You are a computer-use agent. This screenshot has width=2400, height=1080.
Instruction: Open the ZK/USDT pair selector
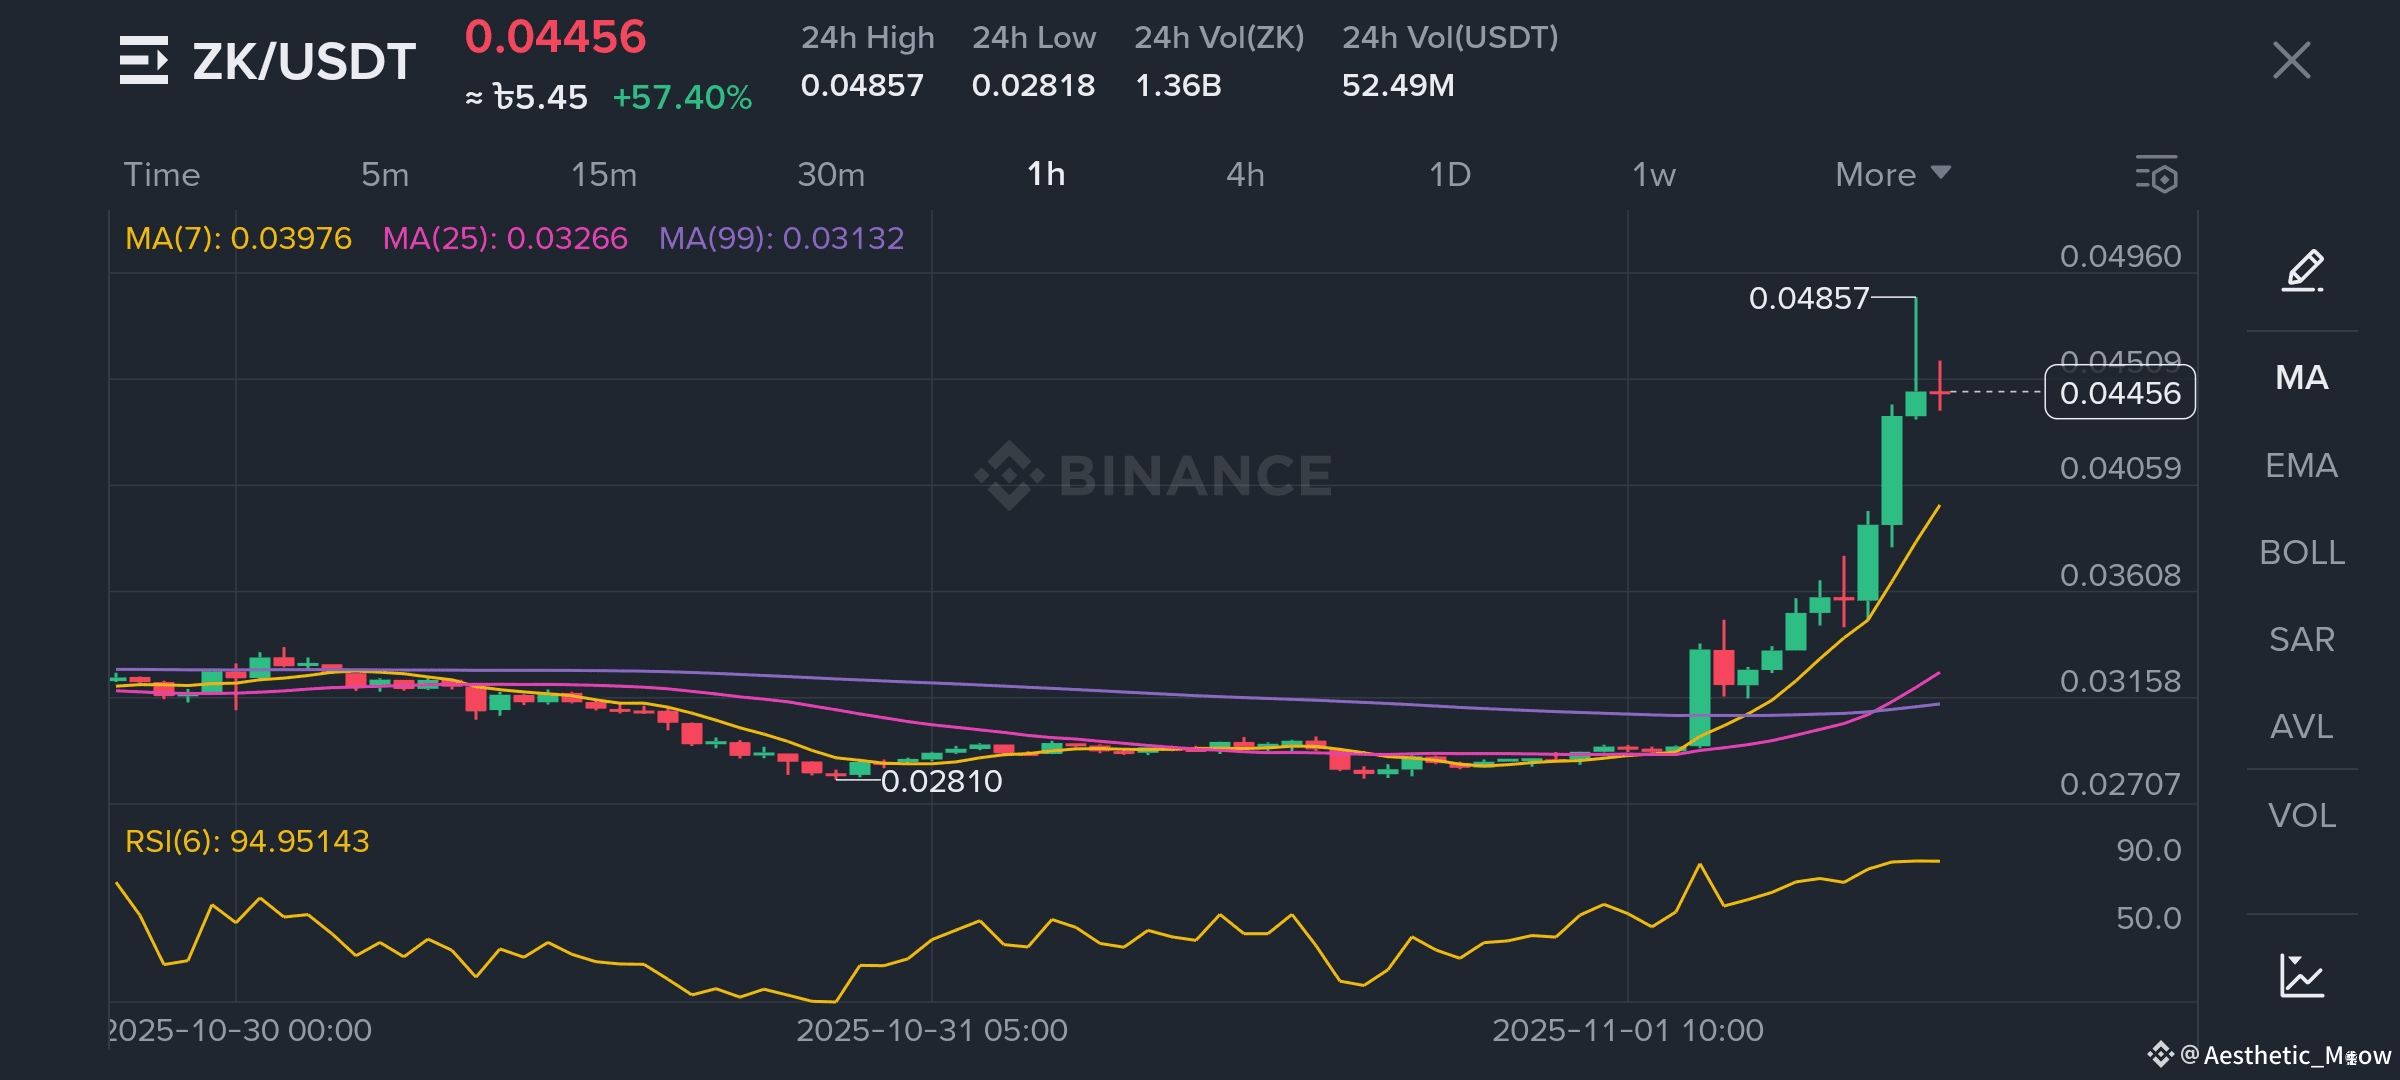[x=304, y=62]
